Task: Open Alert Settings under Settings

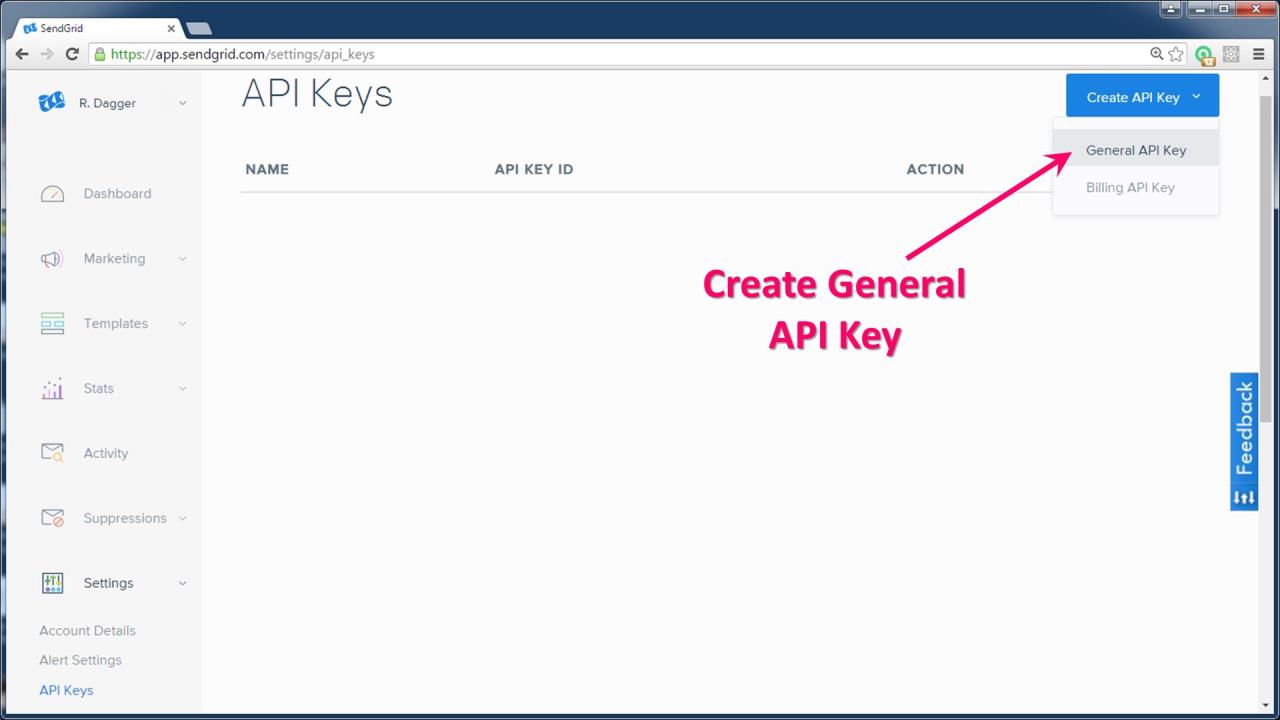Action: click(x=80, y=660)
